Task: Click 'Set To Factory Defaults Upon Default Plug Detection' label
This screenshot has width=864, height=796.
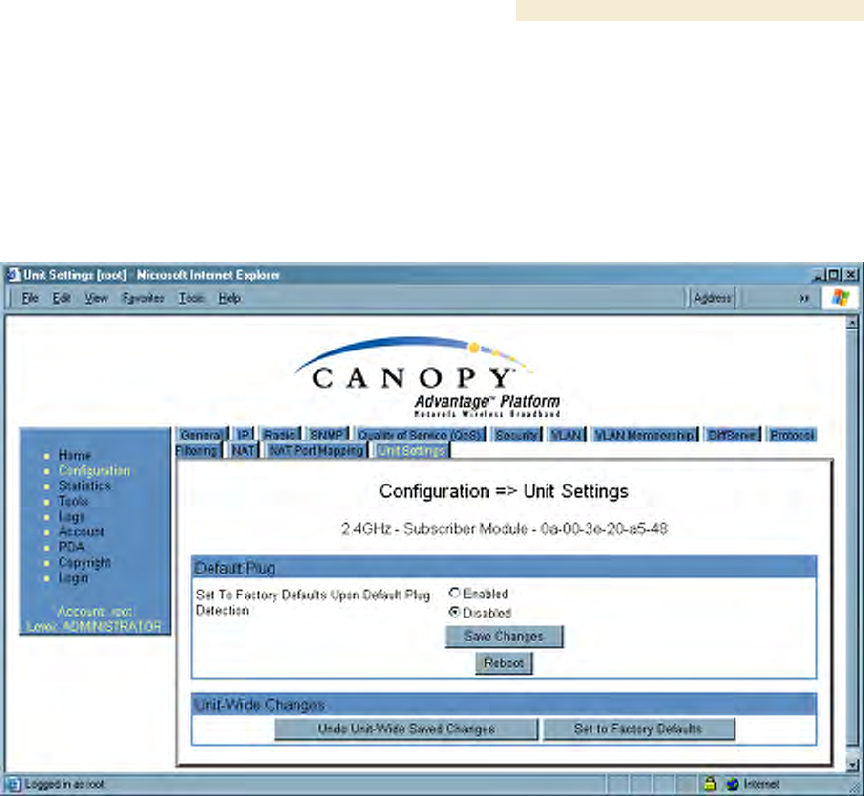Action: (312, 602)
